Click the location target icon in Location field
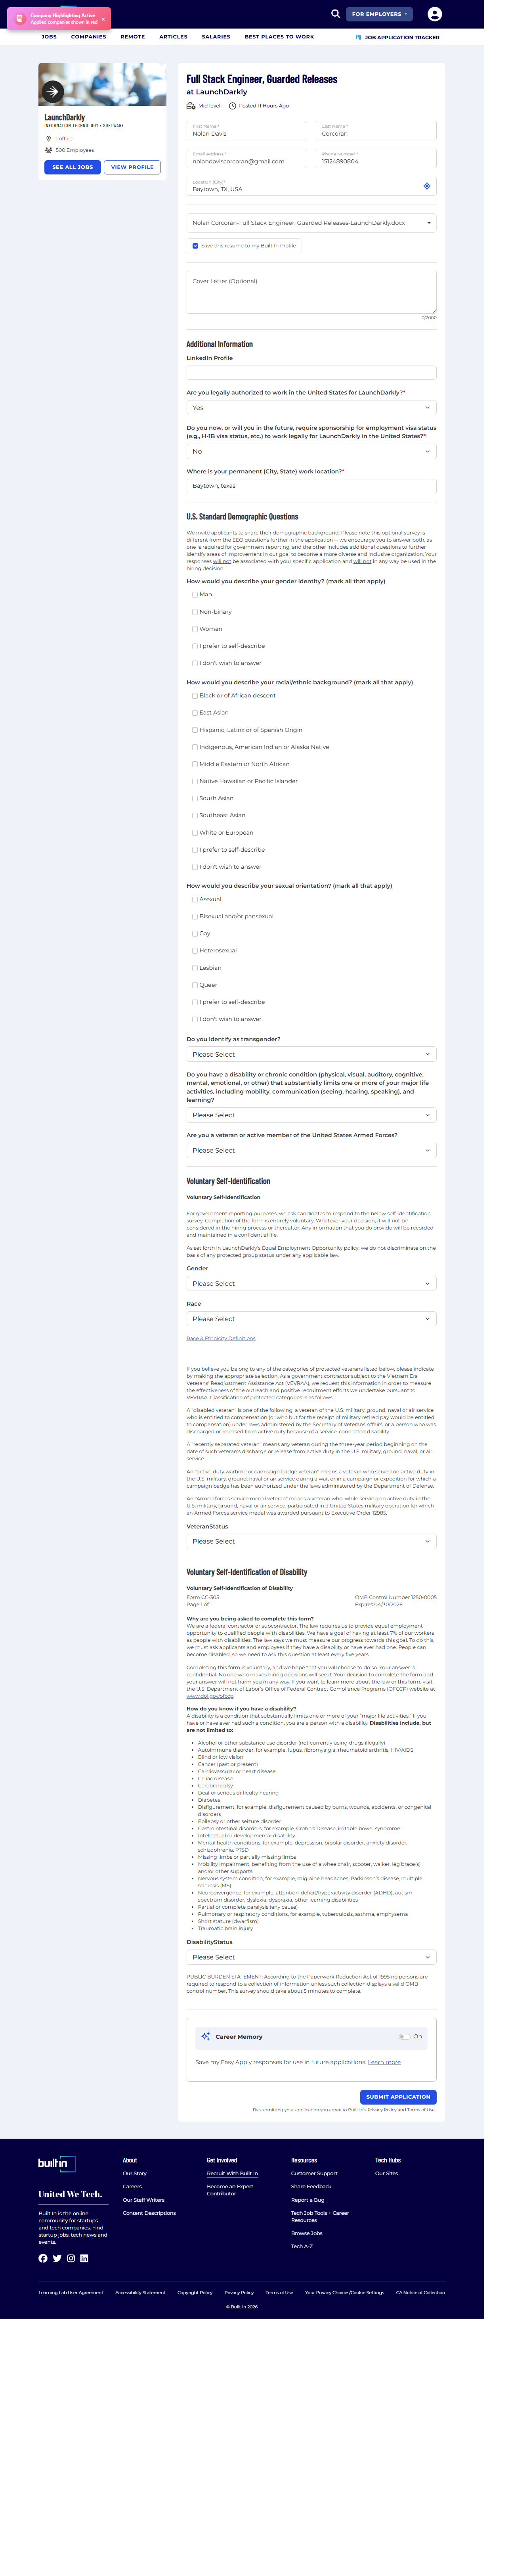Image resolution: width=531 pixels, height=2576 pixels. (x=427, y=186)
